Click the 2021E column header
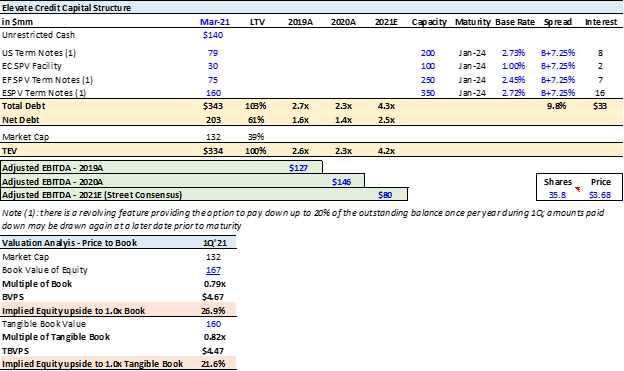The height and width of the screenshot is (371, 624). tap(386, 22)
